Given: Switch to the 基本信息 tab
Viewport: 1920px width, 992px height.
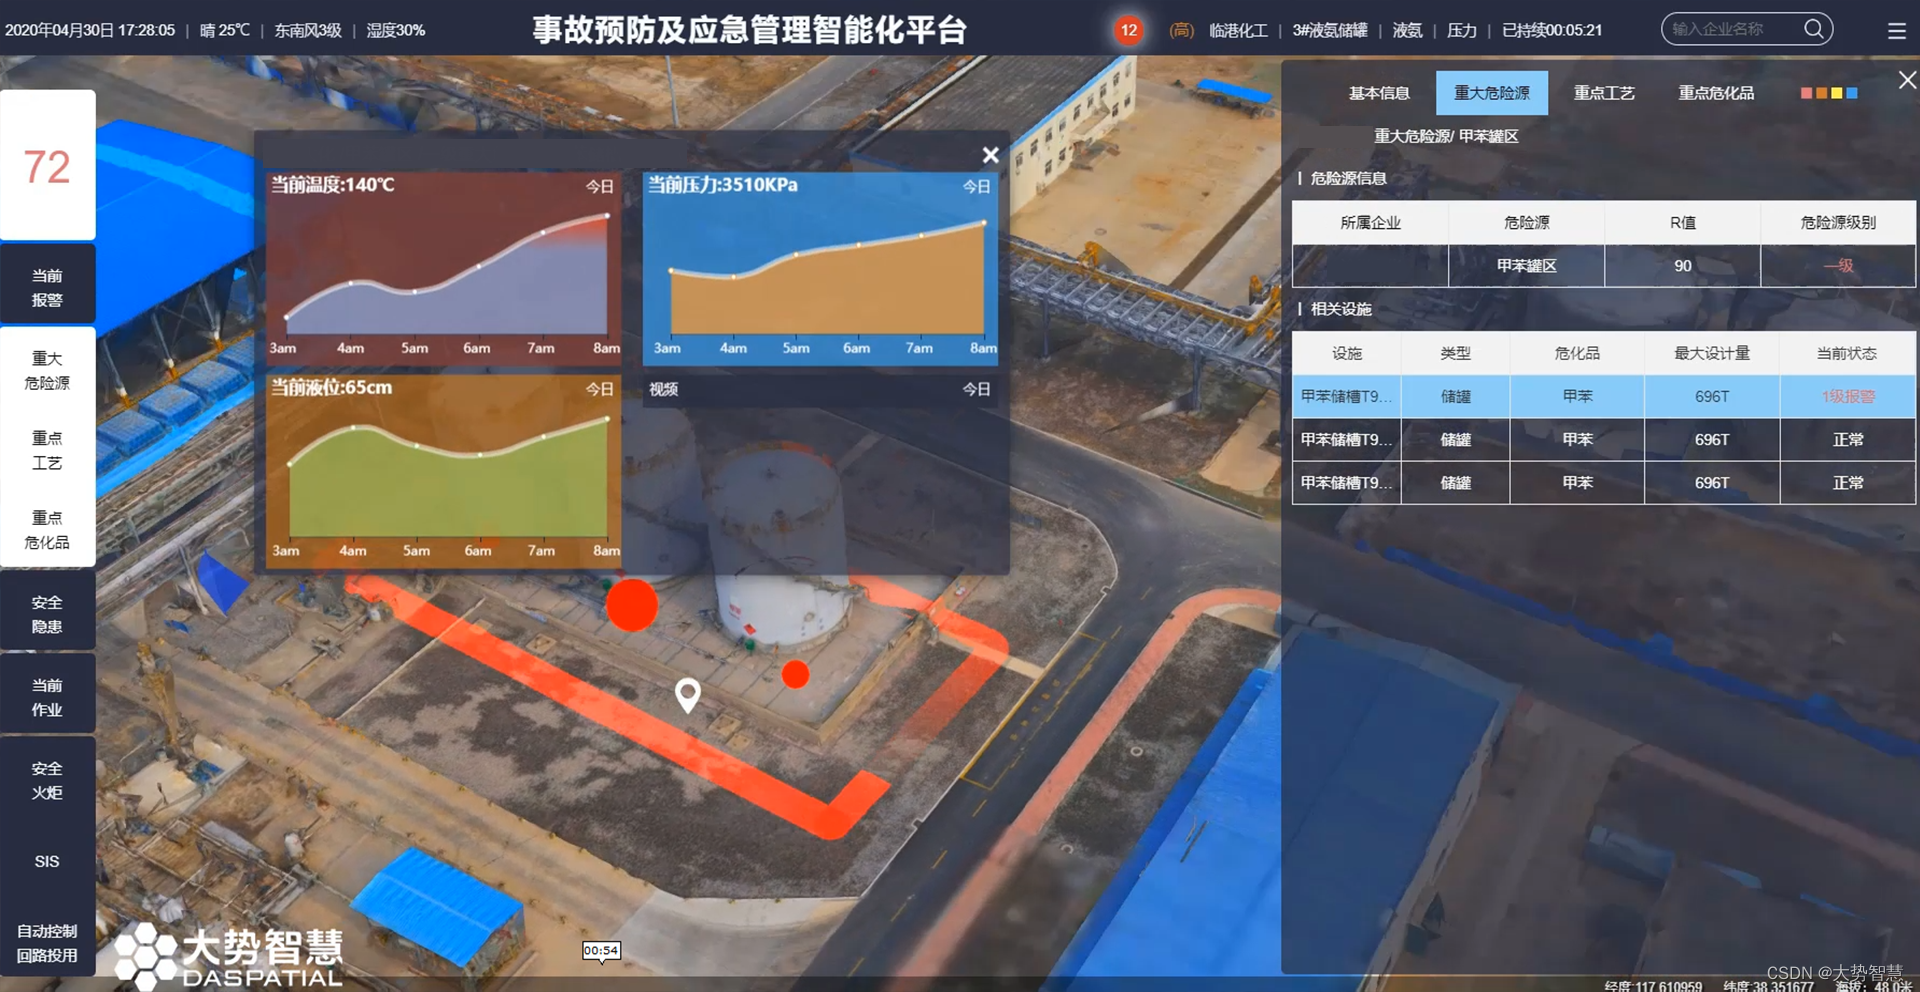Looking at the screenshot, I should pos(1379,93).
